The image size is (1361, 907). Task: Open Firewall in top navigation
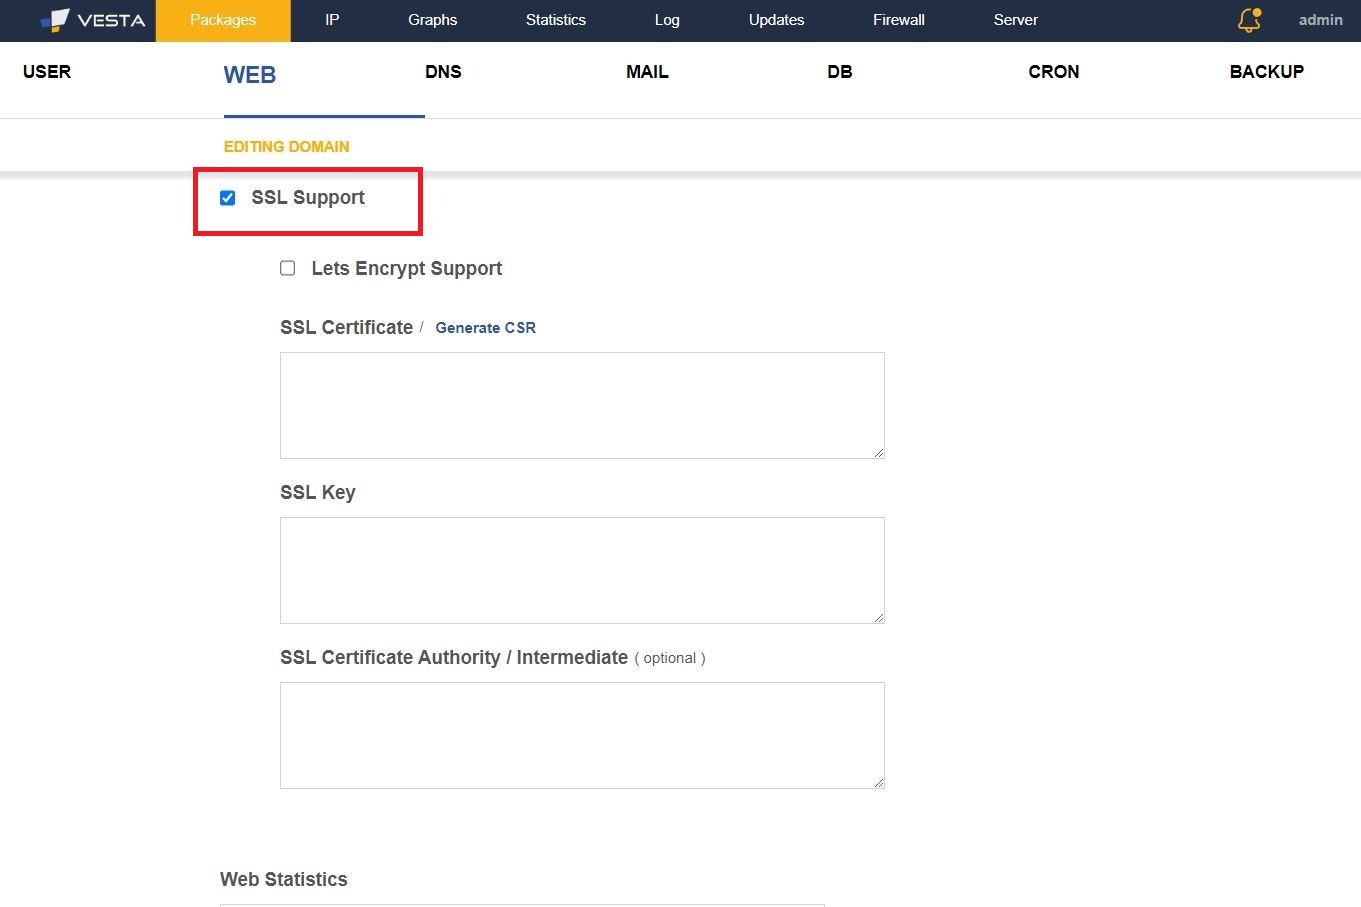pos(898,20)
